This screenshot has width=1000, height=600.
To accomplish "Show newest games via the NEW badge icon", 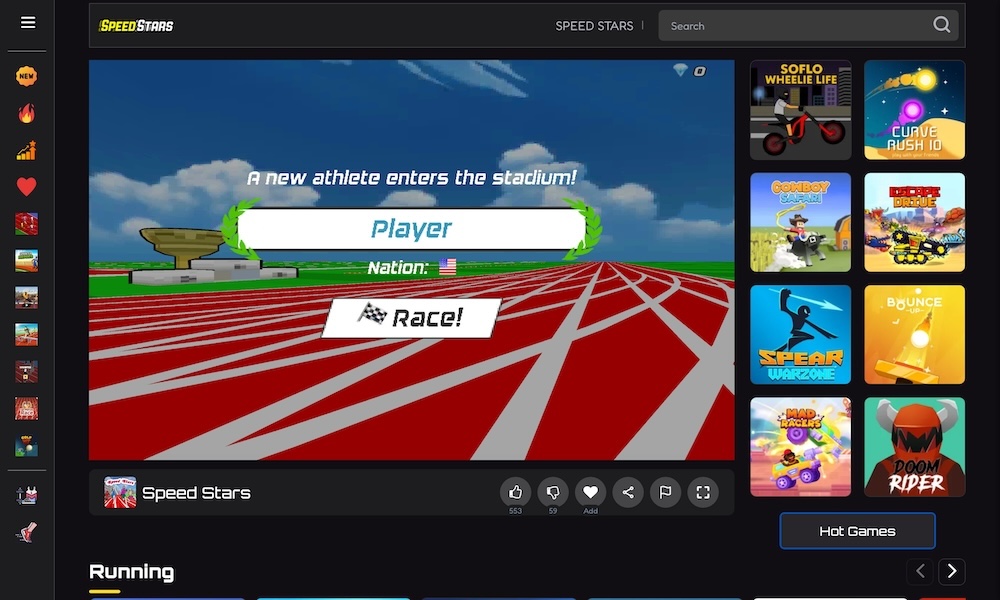I will coord(26,75).
